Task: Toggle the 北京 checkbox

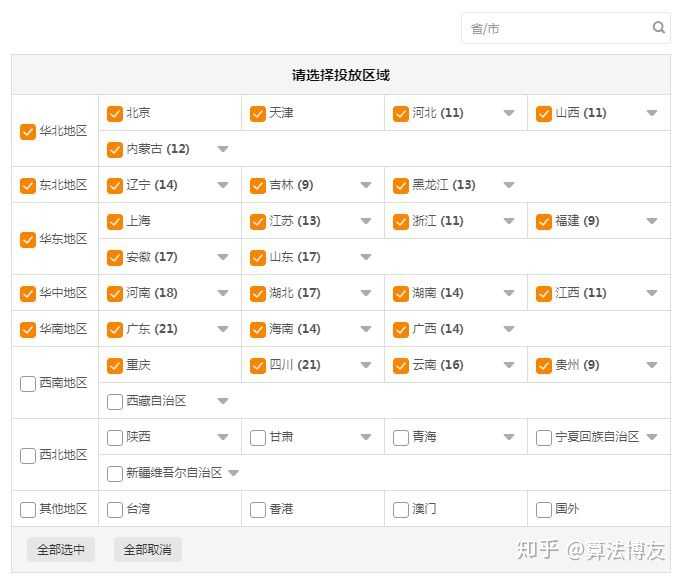Action: [x=115, y=113]
